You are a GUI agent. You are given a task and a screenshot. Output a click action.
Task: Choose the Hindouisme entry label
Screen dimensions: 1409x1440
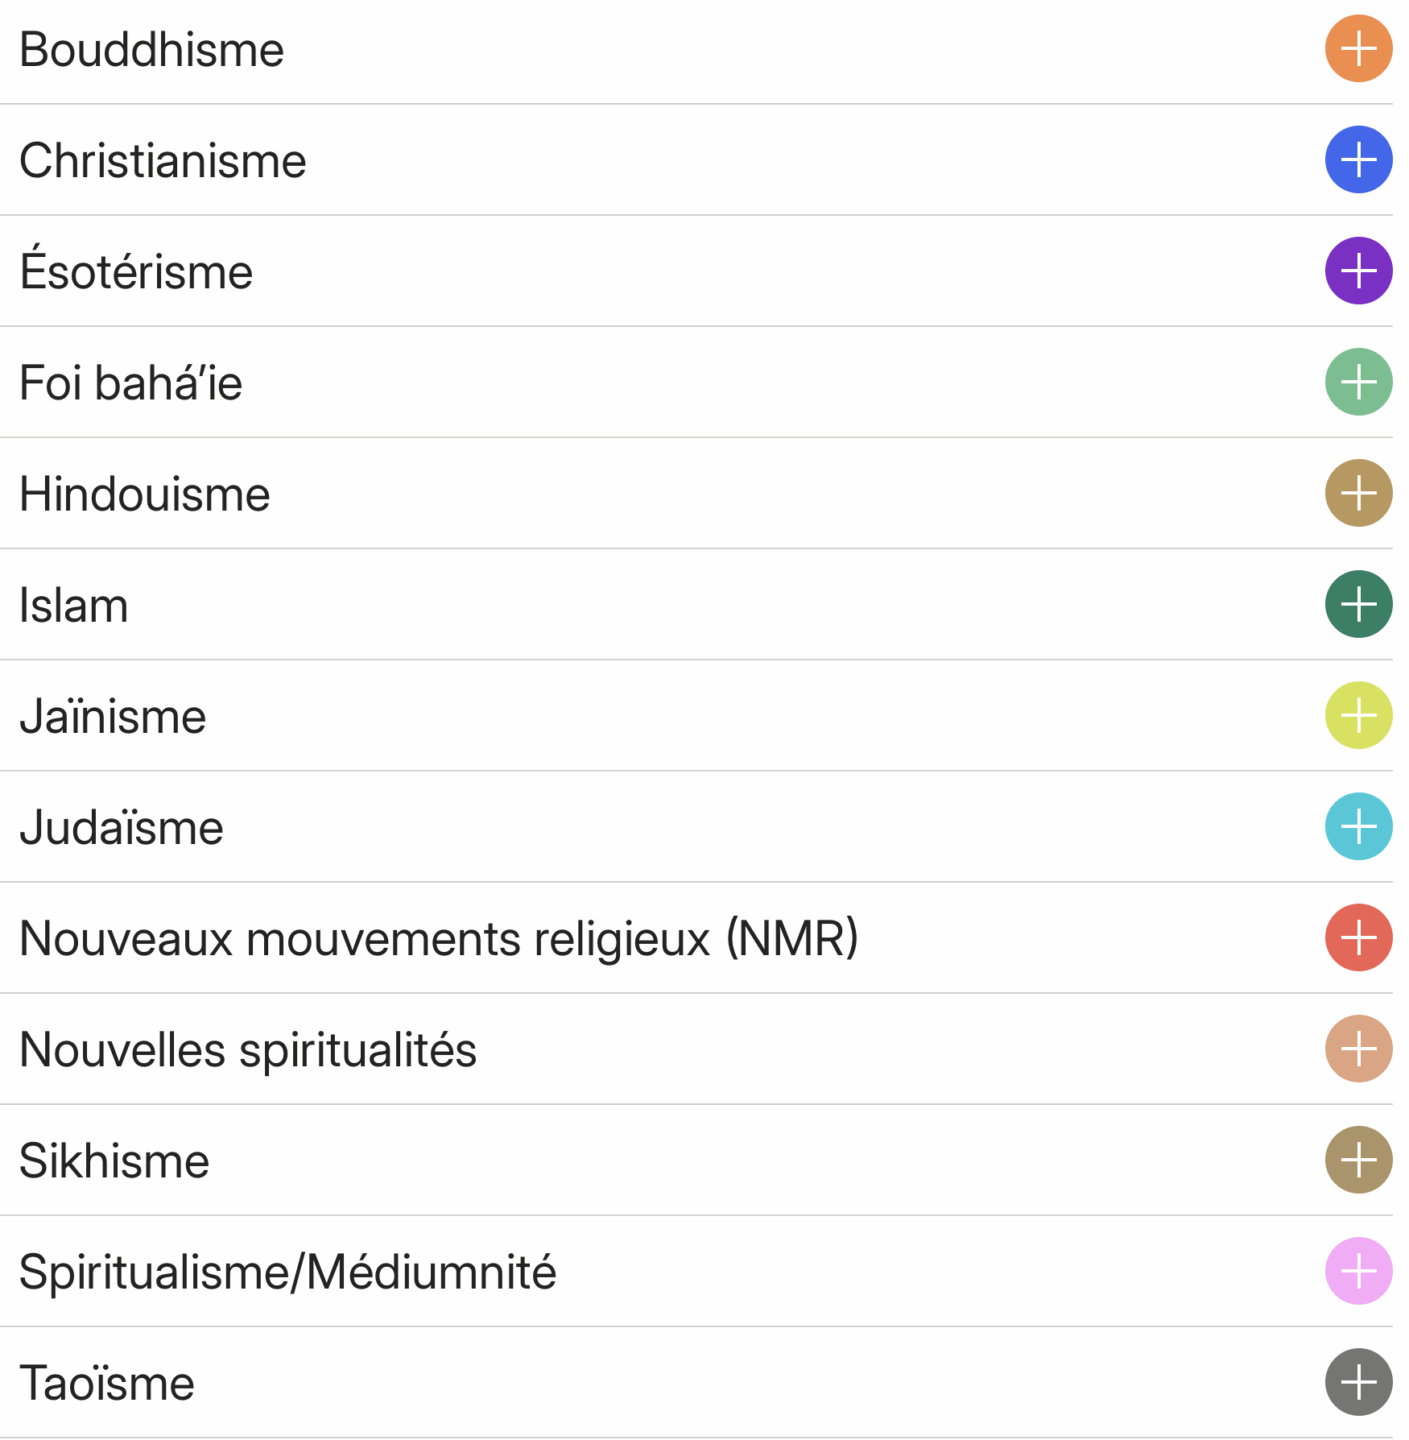[x=145, y=495]
